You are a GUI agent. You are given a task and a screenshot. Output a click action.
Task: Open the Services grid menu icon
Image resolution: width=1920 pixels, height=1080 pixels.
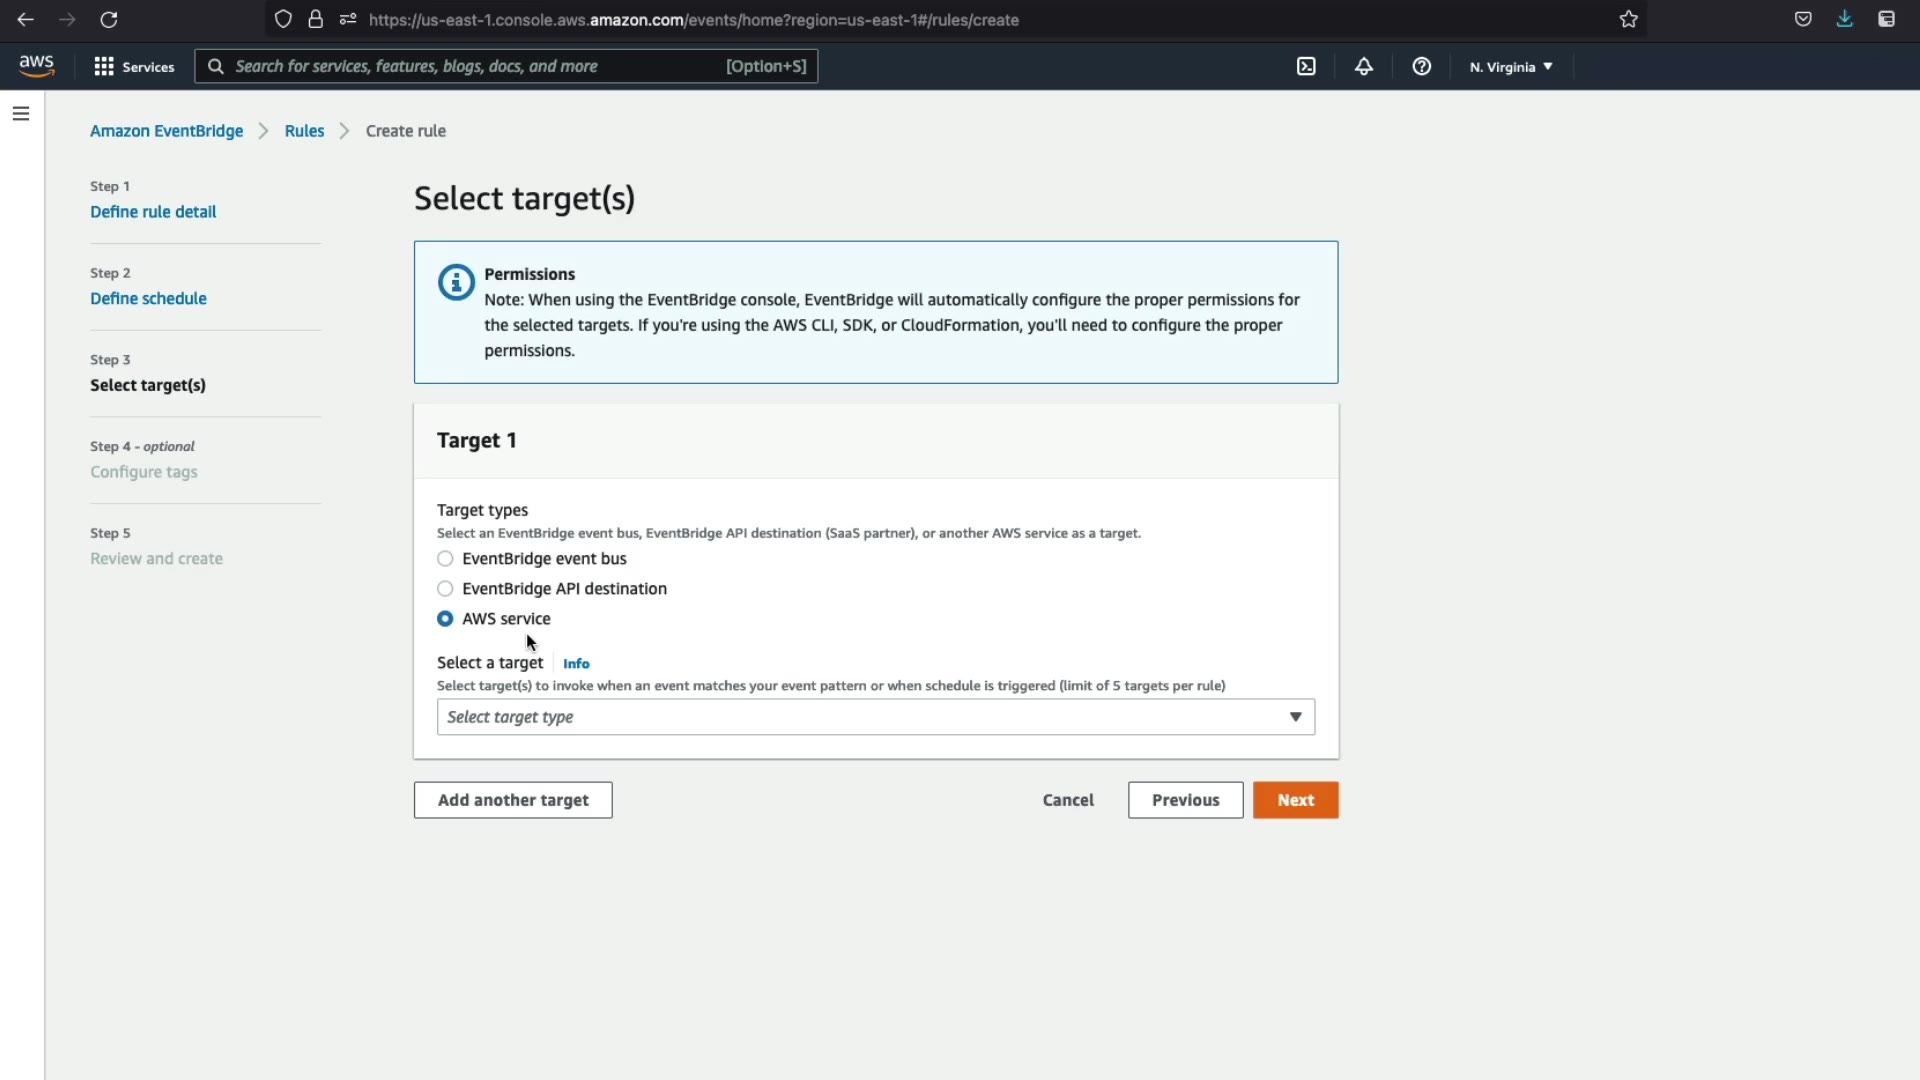pos(104,66)
